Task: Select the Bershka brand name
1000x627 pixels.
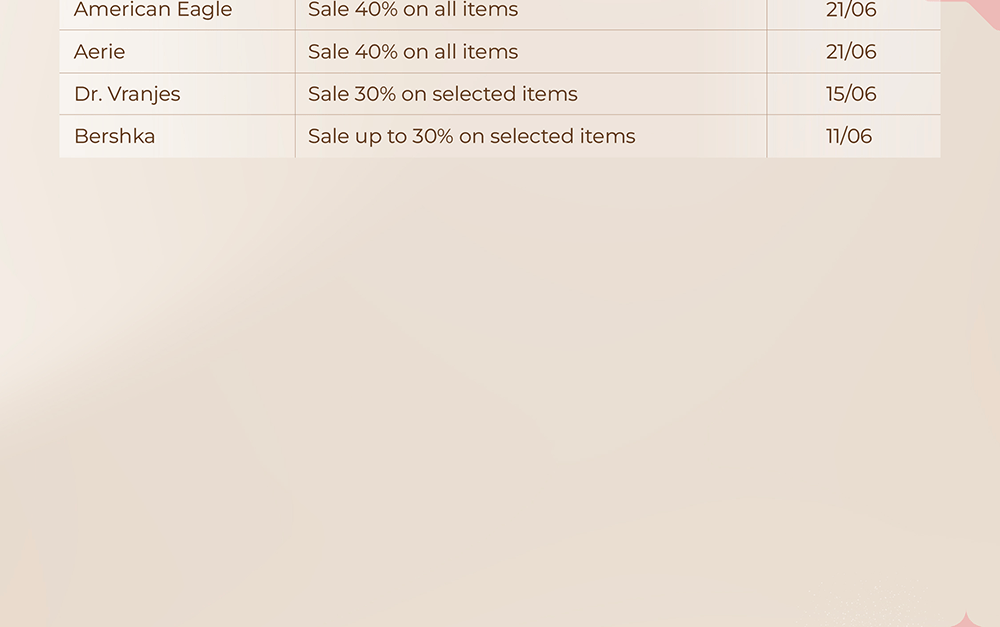Action: click(x=115, y=136)
